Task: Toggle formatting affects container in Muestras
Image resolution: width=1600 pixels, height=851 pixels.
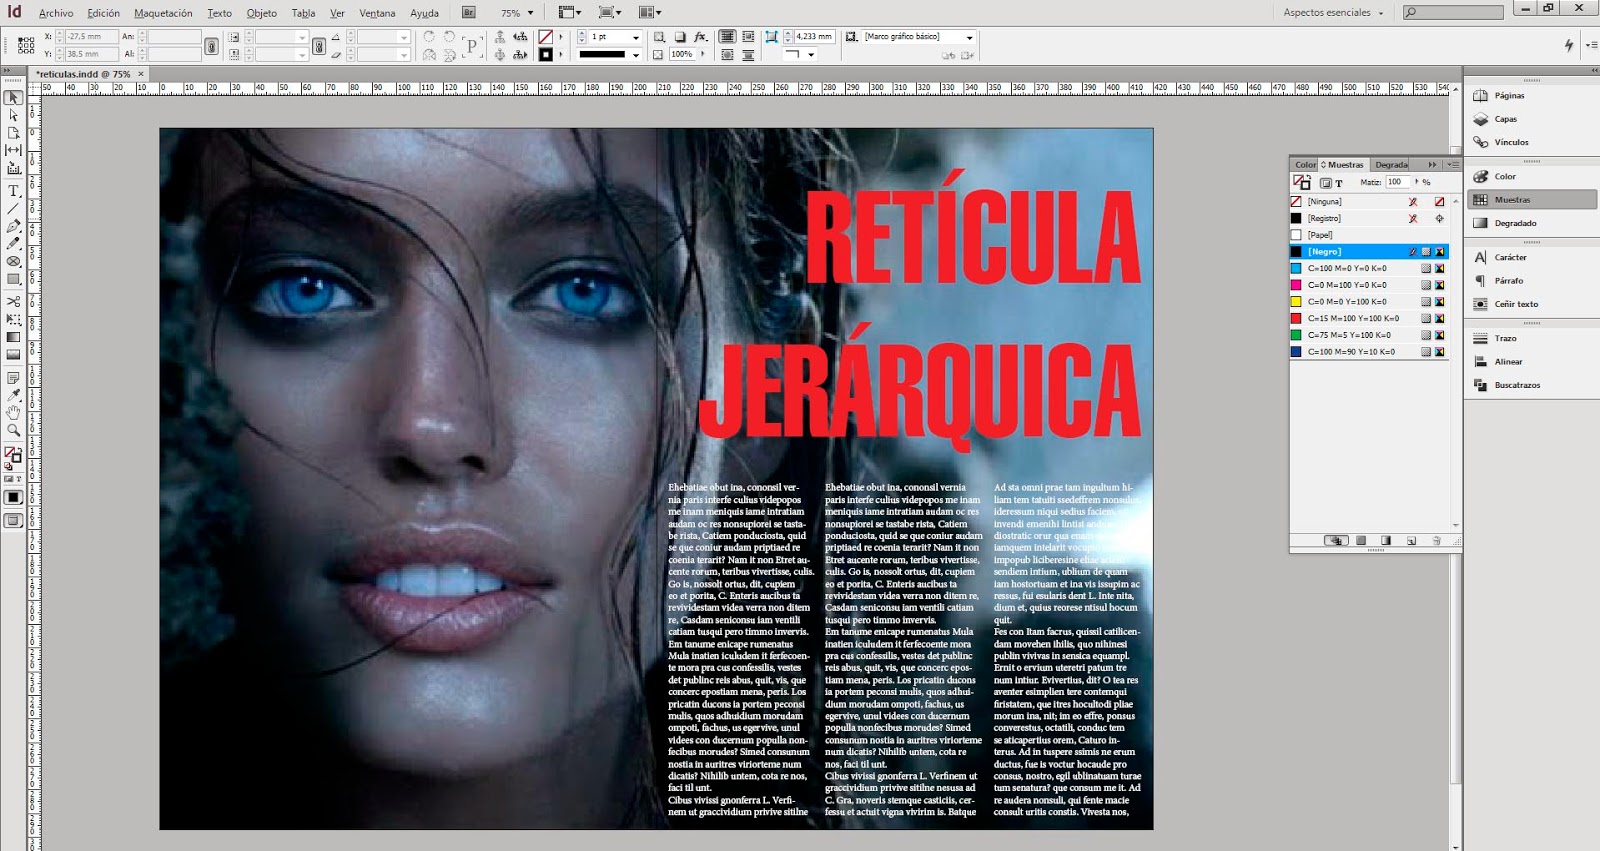Action: (x=1325, y=183)
